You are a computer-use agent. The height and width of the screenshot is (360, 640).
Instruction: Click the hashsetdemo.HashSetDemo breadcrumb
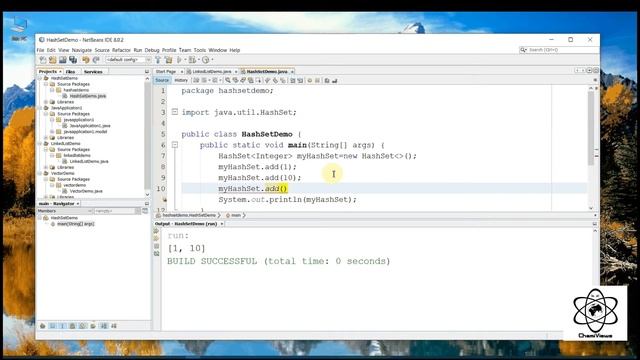[x=188, y=215]
